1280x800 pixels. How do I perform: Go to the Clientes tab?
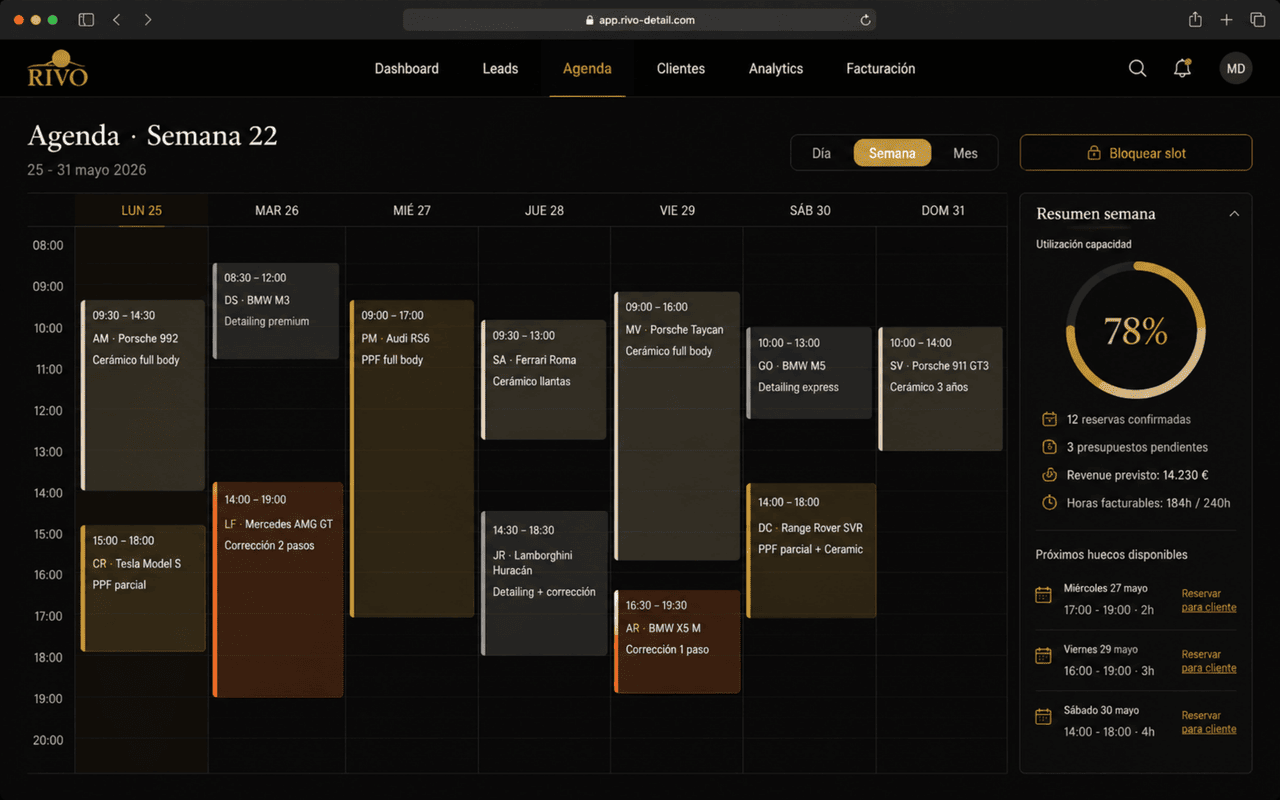[x=681, y=69]
